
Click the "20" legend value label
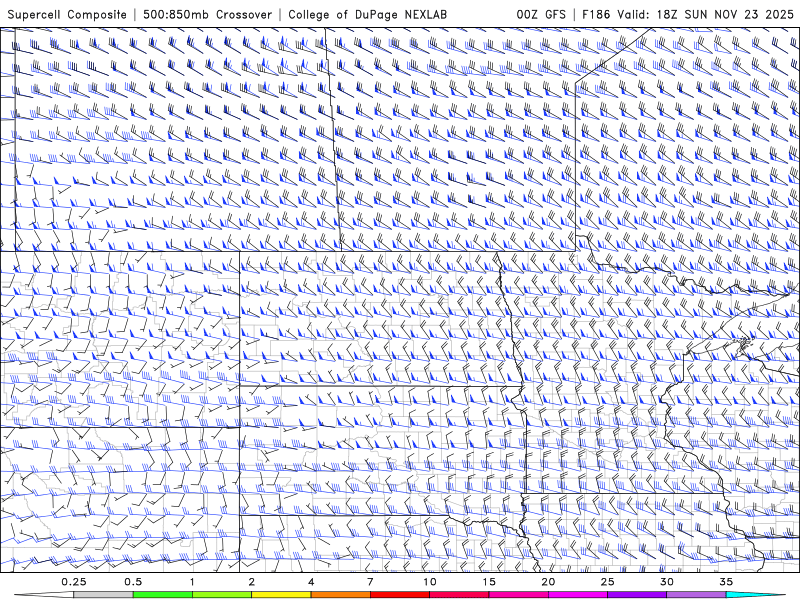[548, 582]
